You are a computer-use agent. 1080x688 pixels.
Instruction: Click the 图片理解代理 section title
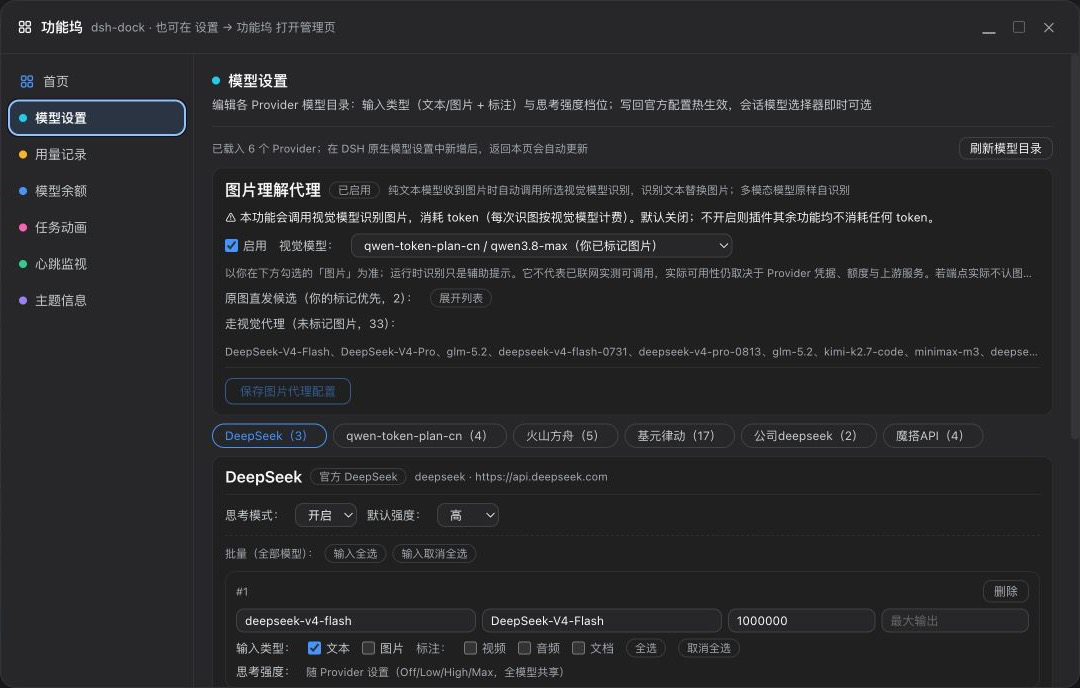pos(273,190)
